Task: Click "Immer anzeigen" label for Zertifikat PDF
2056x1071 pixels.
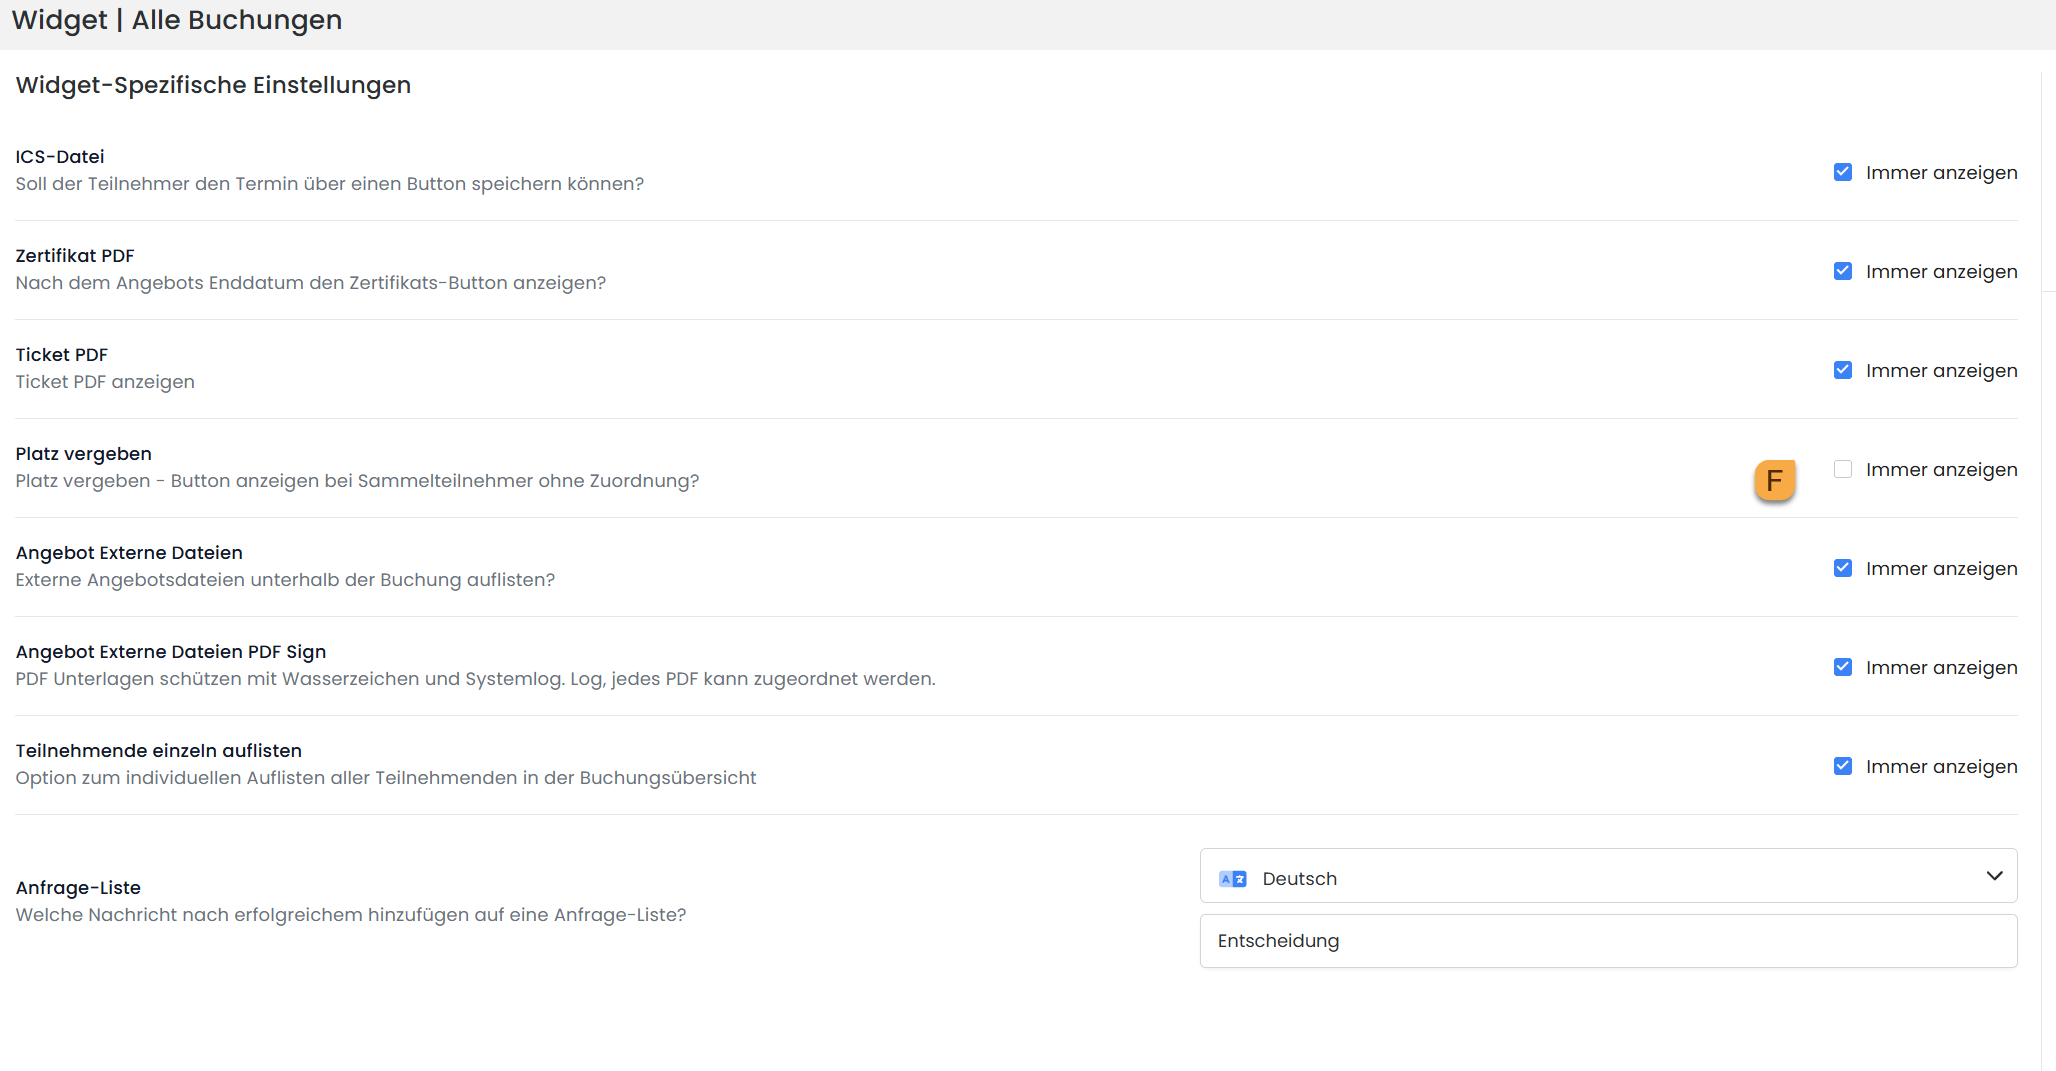Action: point(1940,272)
